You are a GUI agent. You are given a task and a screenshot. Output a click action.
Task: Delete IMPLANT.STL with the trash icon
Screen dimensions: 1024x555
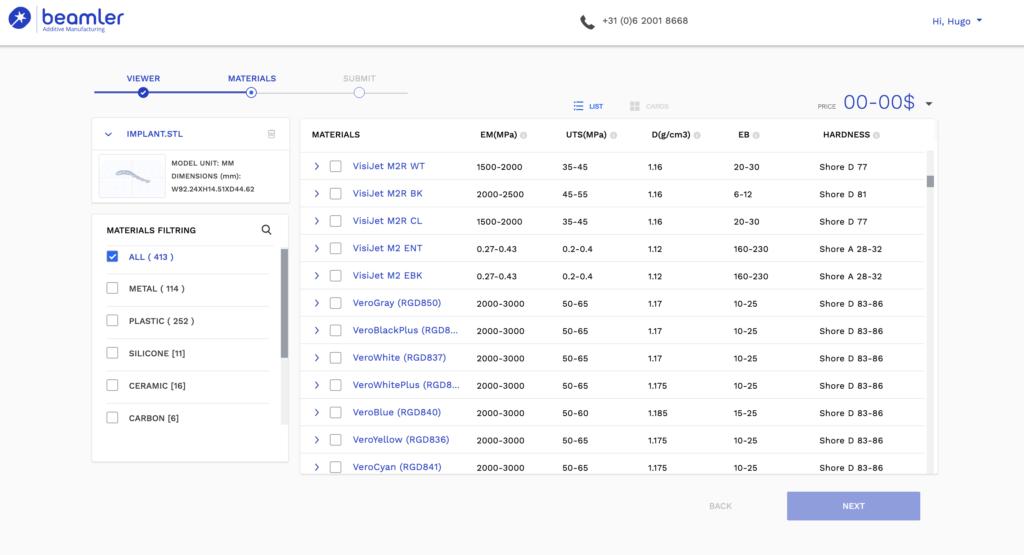272,134
